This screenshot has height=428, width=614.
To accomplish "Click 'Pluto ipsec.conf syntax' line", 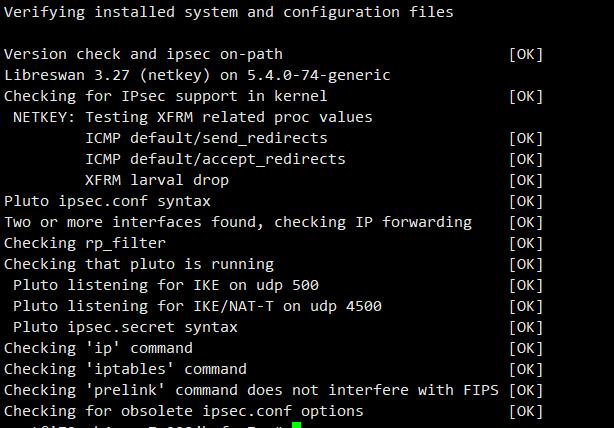I will pos(107,201).
